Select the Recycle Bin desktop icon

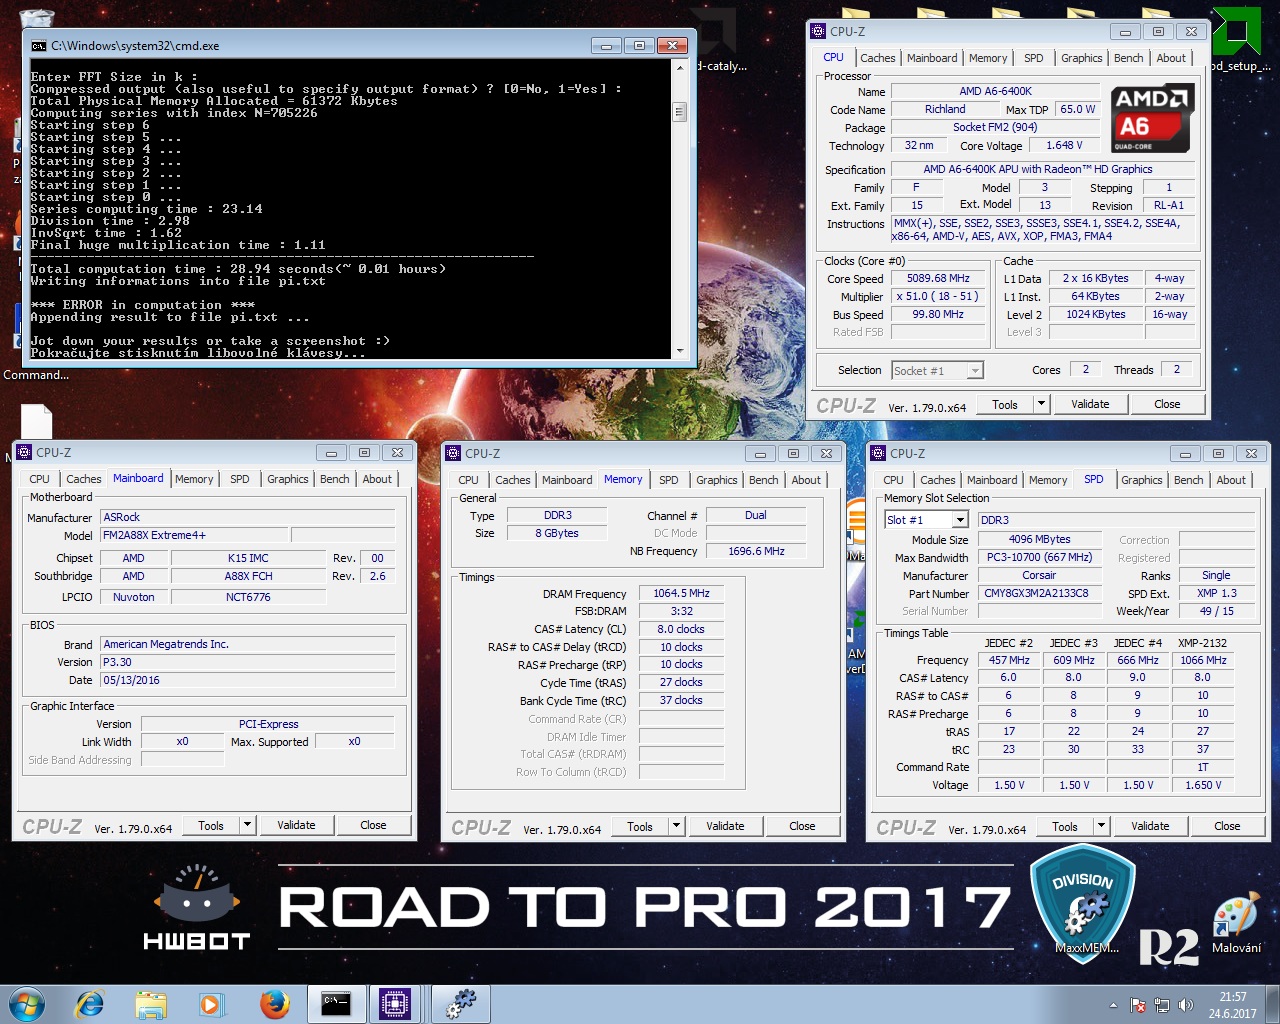pos(37,18)
